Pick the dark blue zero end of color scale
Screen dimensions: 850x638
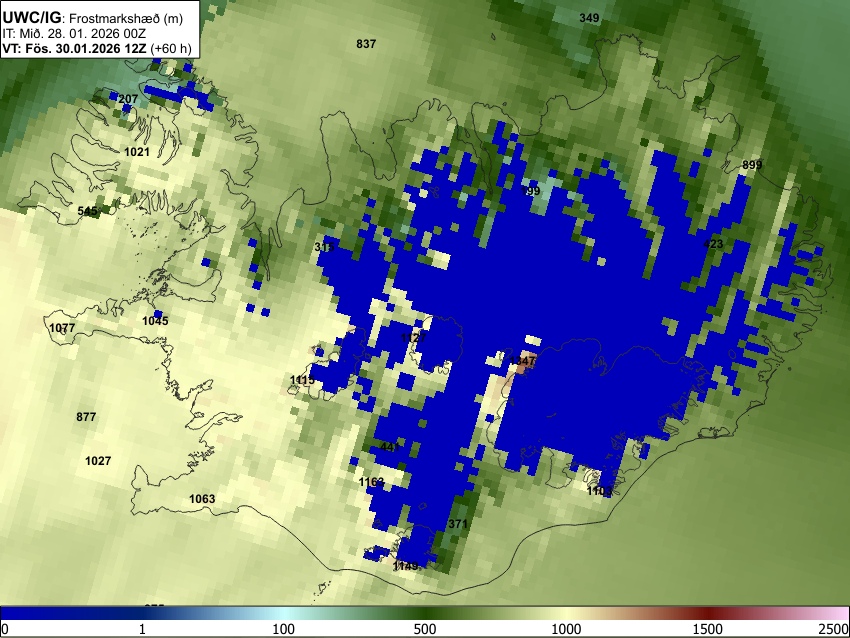pyautogui.click(x=7, y=614)
